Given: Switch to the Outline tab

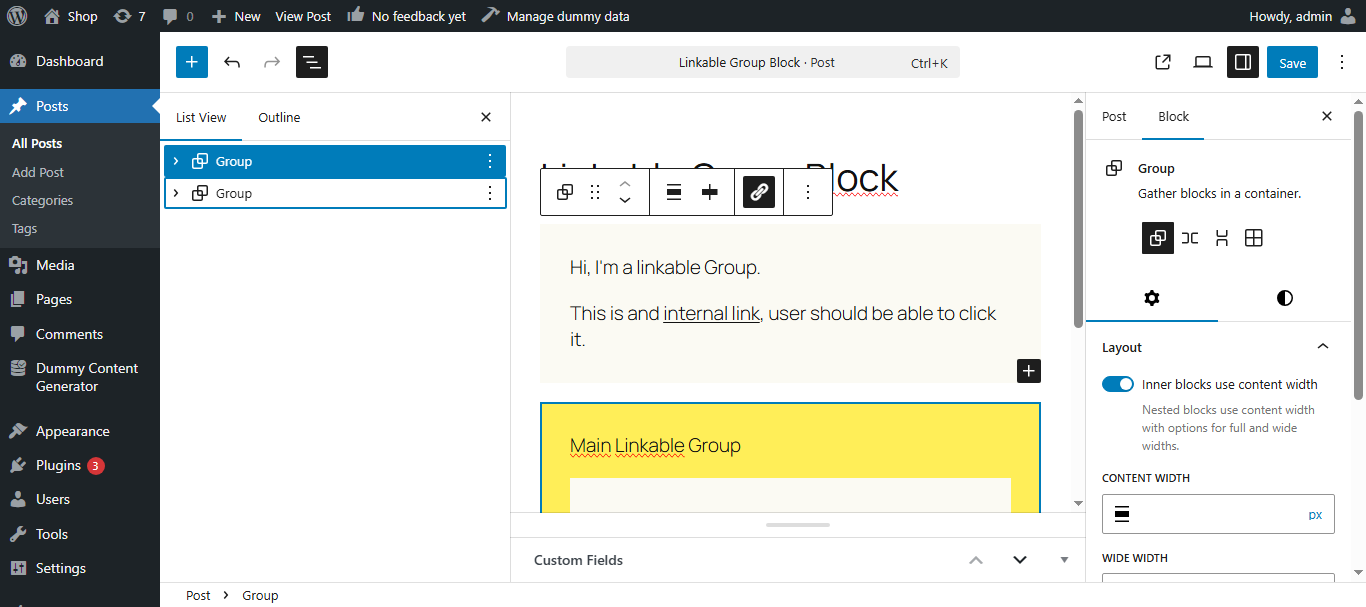Looking at the screenshot, I should click(x=279, y=117).
